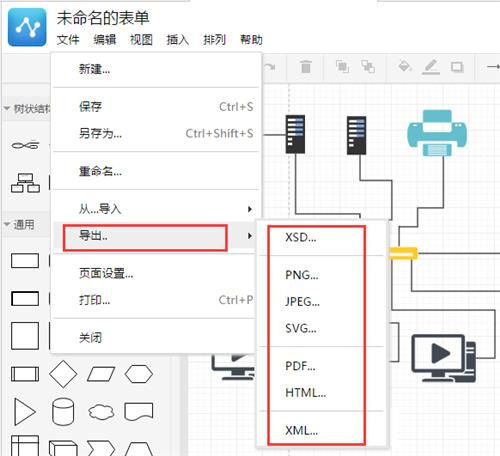Select the chevron step shape
This screenshot has width=500, height=456.
click(x=101, y=448)
